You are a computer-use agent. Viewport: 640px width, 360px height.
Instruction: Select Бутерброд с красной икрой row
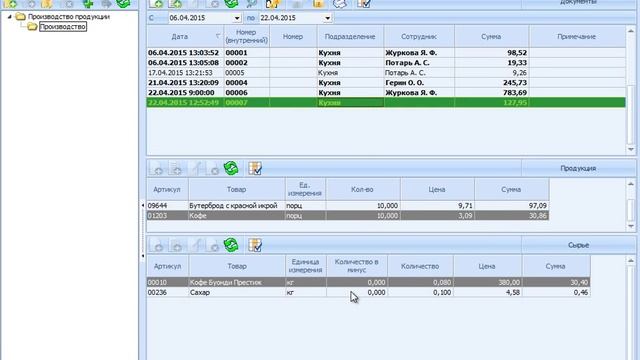coord(348,206)
